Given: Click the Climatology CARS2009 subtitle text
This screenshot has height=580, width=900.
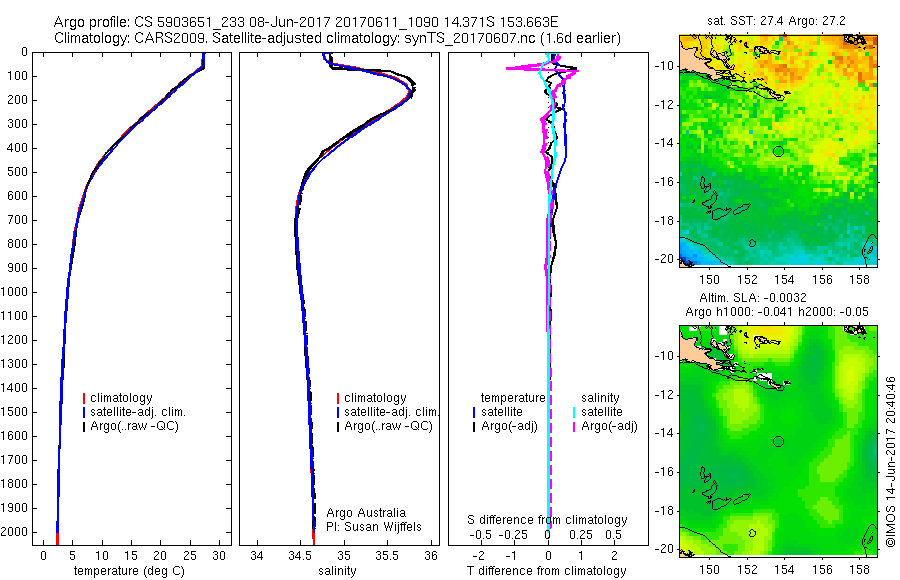Looking at the screenshot, I should coord(338,38).
